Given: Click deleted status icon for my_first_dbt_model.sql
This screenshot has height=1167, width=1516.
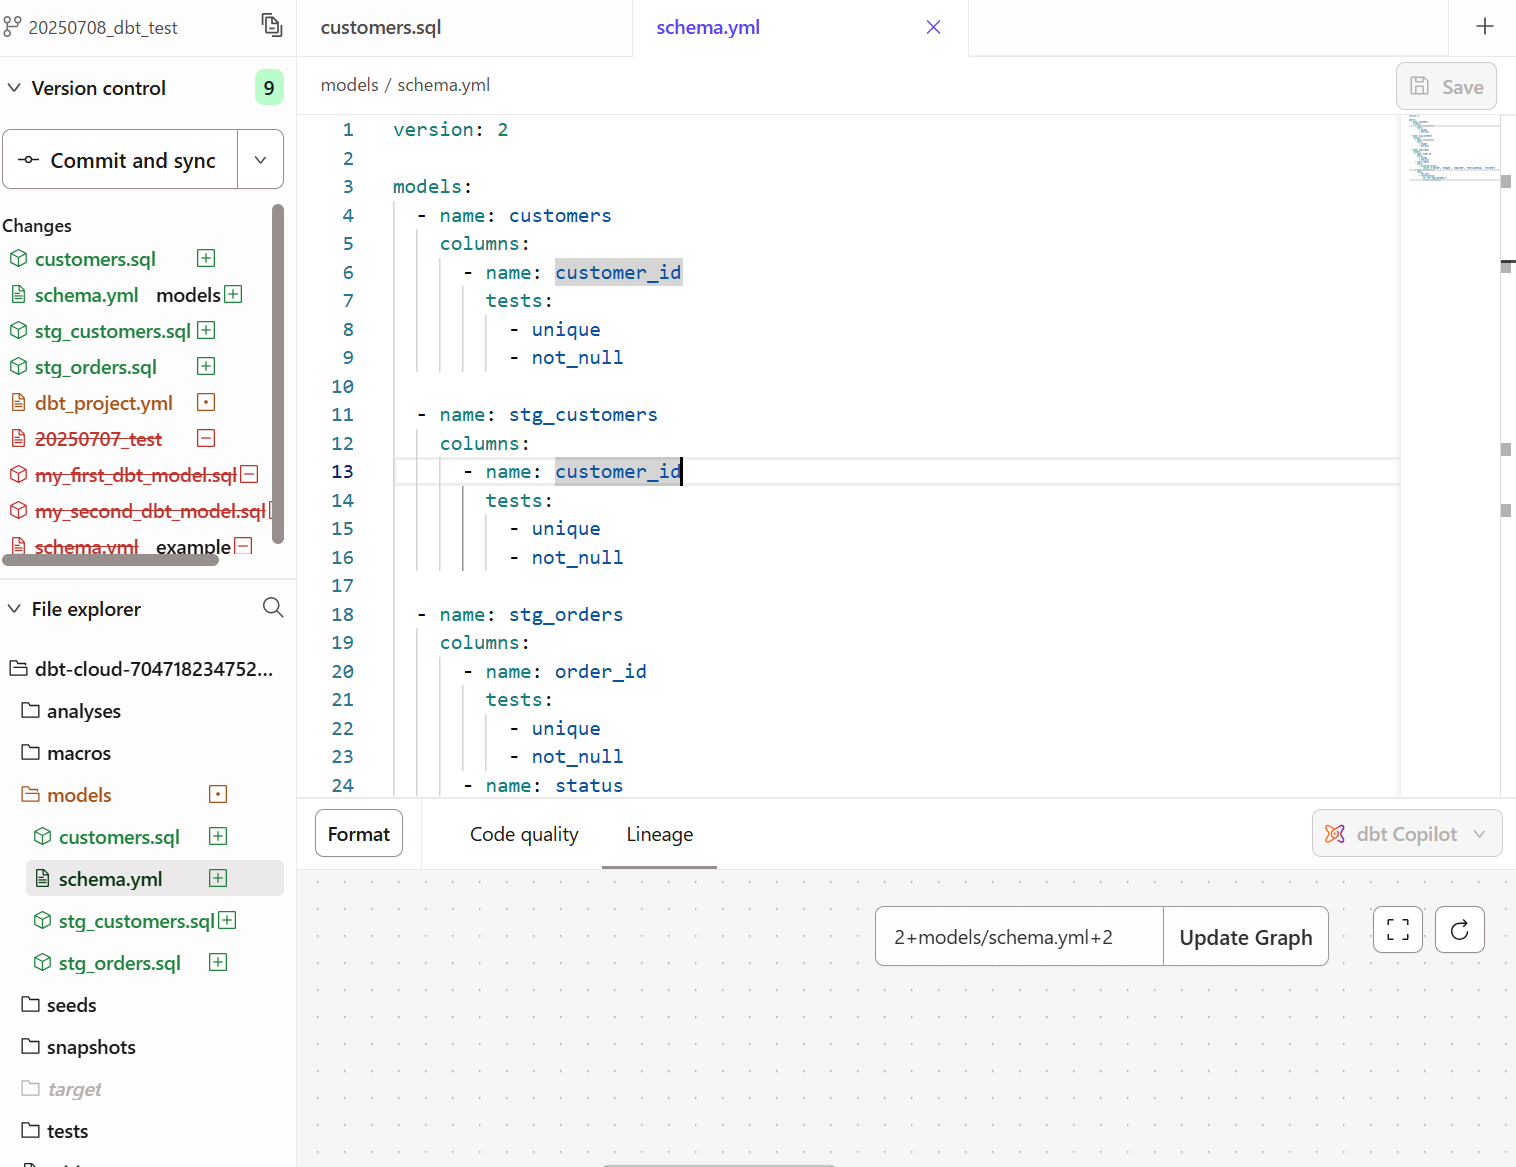Looking at the screenshot, I should pyautogui.click(x=250, y=474).
